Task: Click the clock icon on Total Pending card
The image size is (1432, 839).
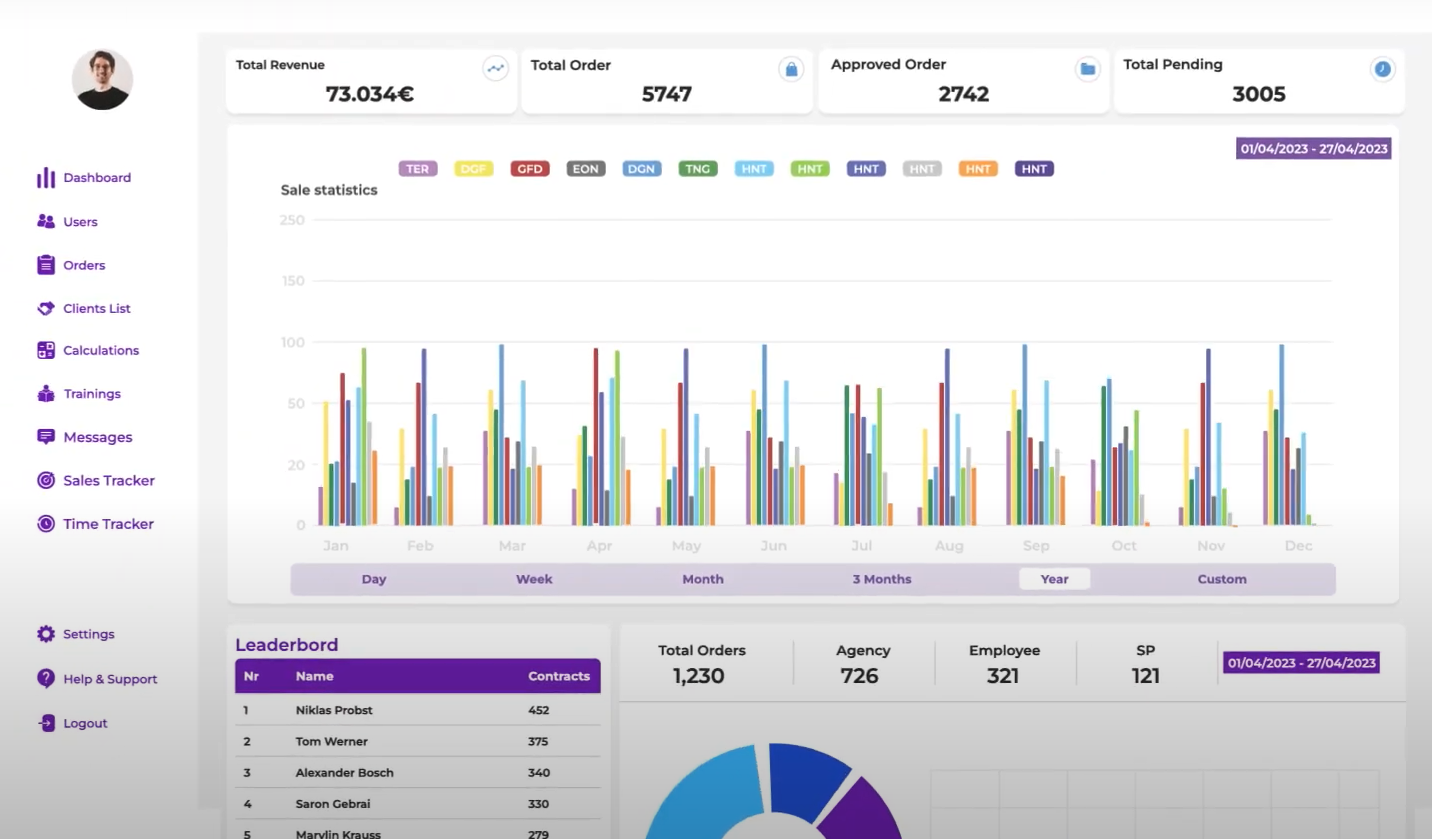Action: click(x=1382, y=69)
